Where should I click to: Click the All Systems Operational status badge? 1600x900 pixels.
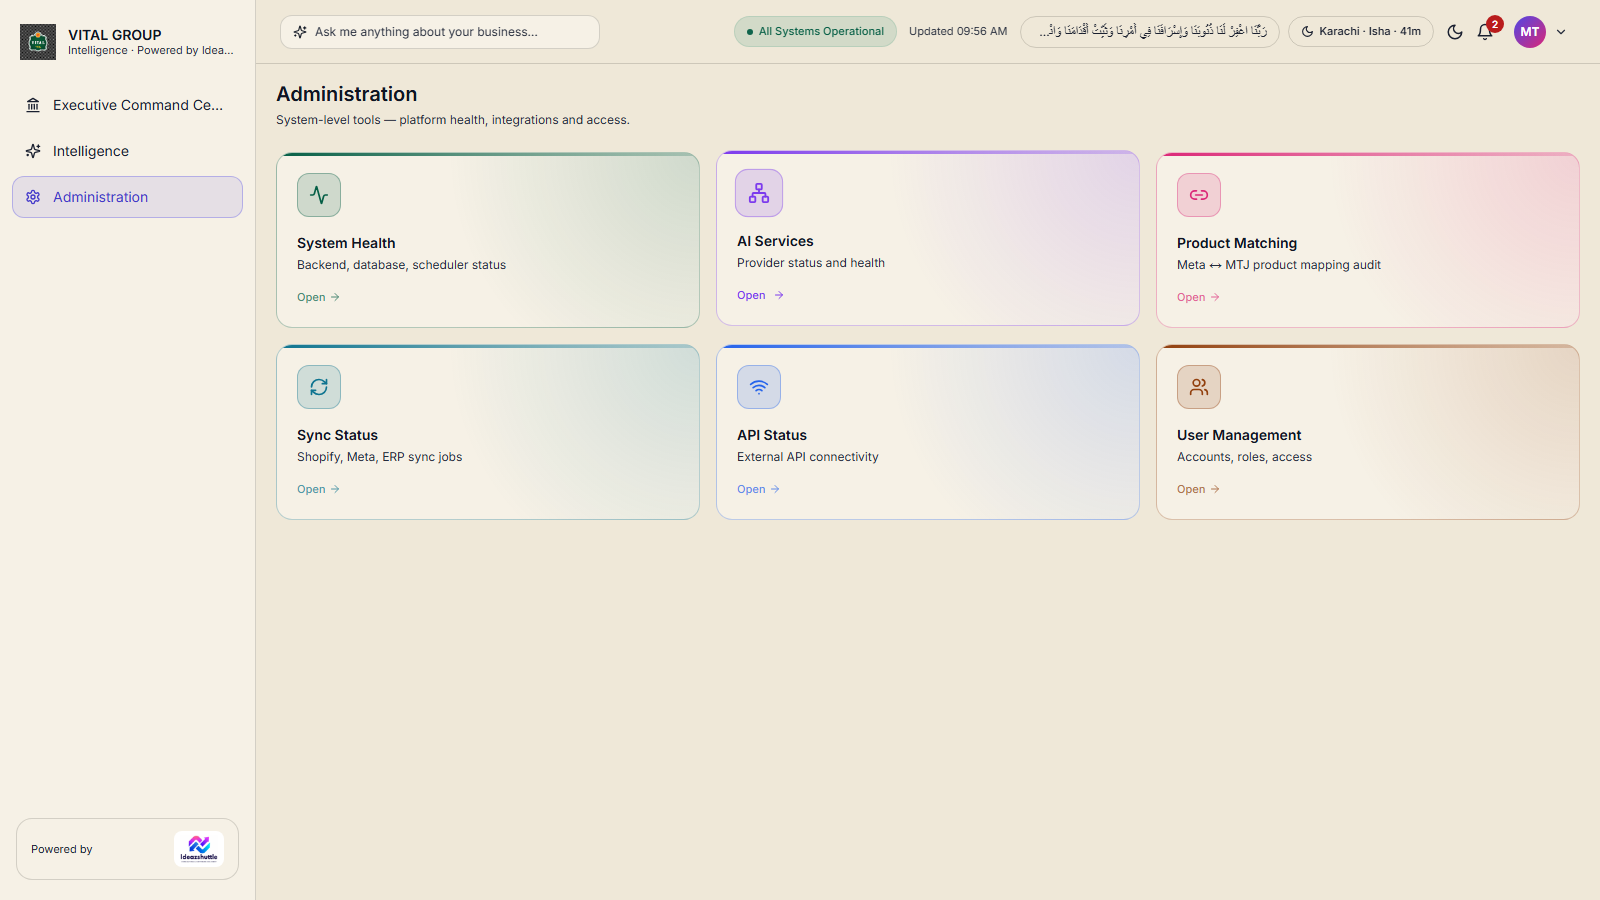point(815,32)
